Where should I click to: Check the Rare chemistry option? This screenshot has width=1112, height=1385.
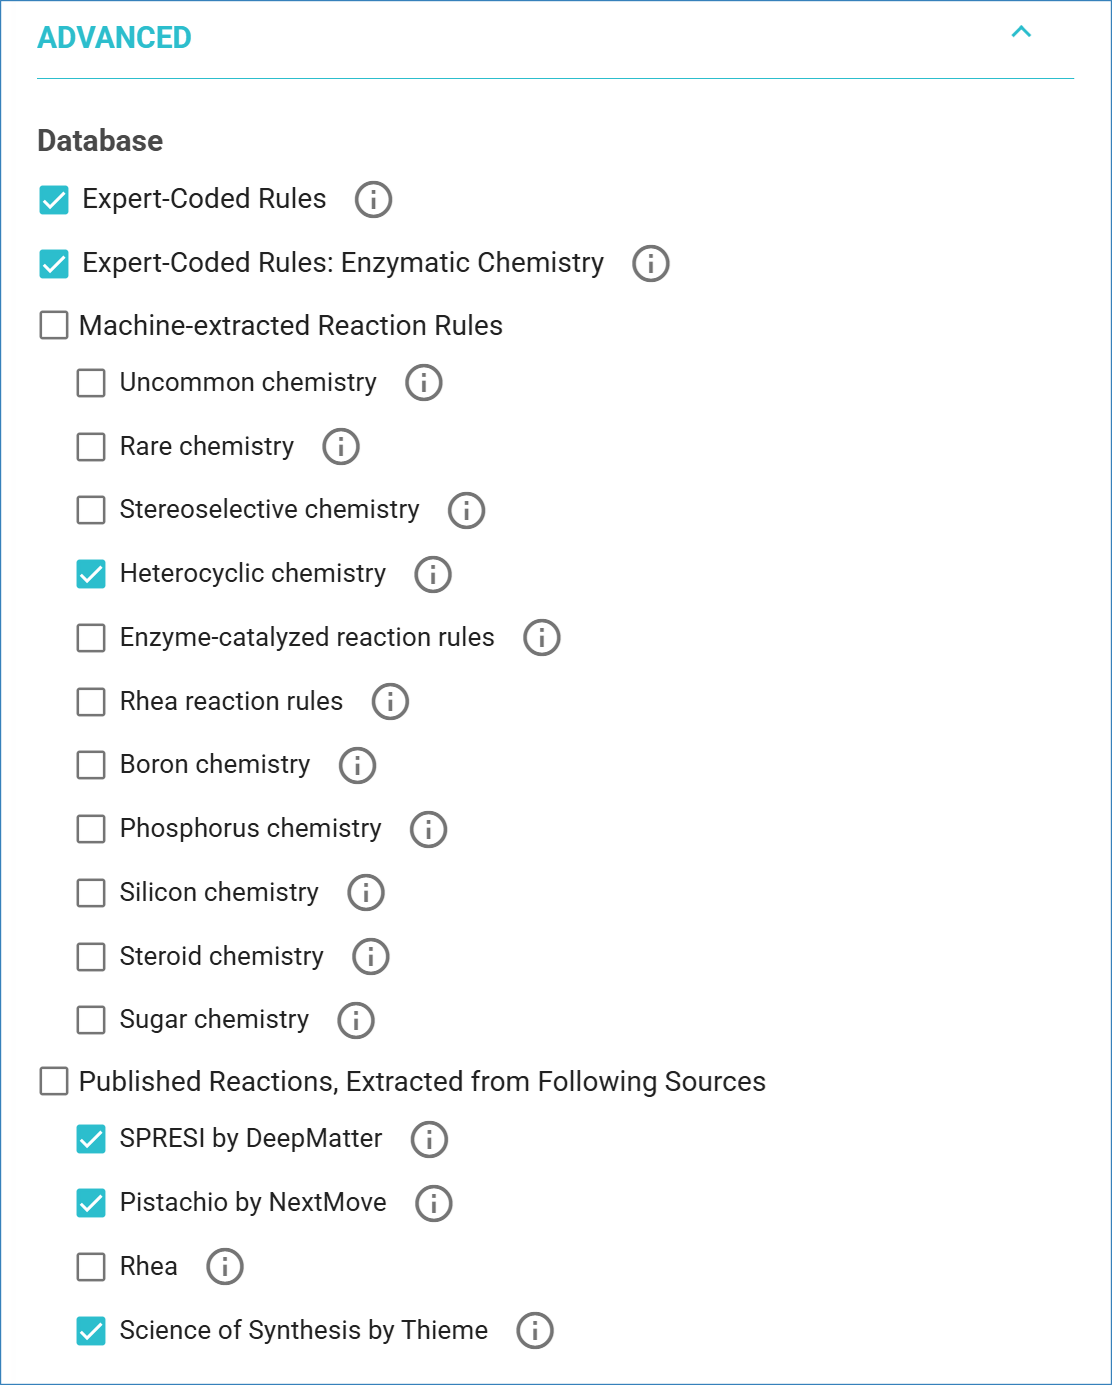91,446
